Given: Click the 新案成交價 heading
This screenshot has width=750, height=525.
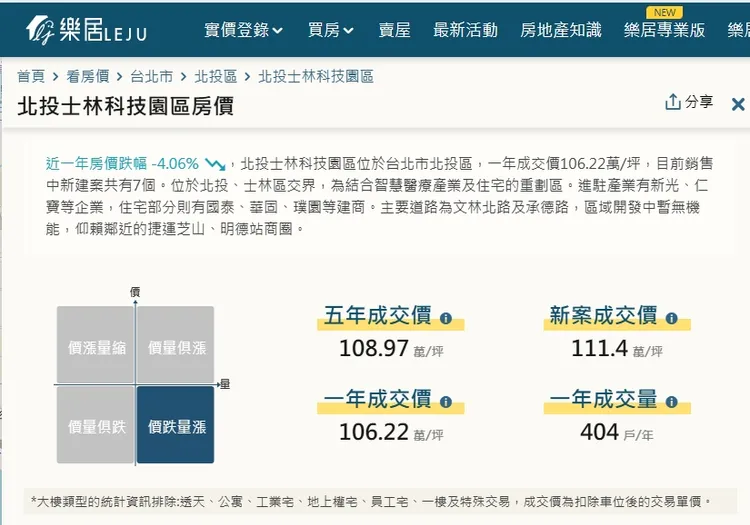Looking at the screenshot, I should point(603,316).
